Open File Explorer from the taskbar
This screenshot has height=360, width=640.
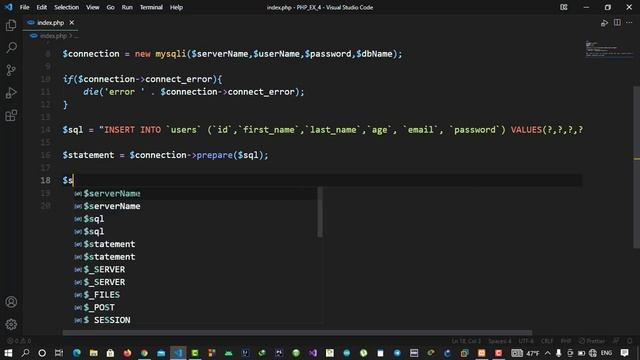pos(93,353)
